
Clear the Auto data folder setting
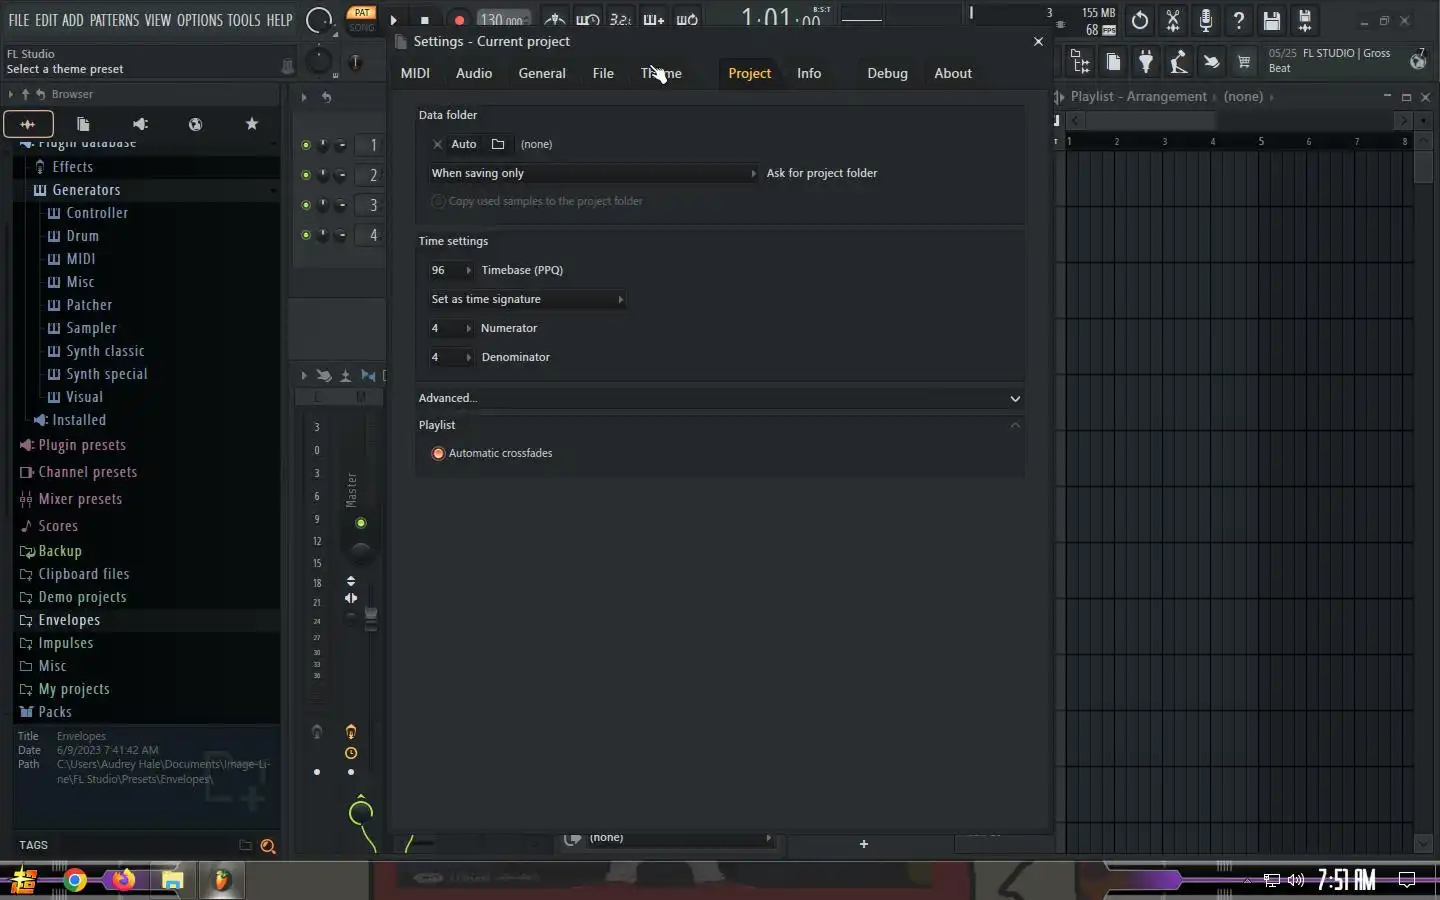[x=437, y=144]
